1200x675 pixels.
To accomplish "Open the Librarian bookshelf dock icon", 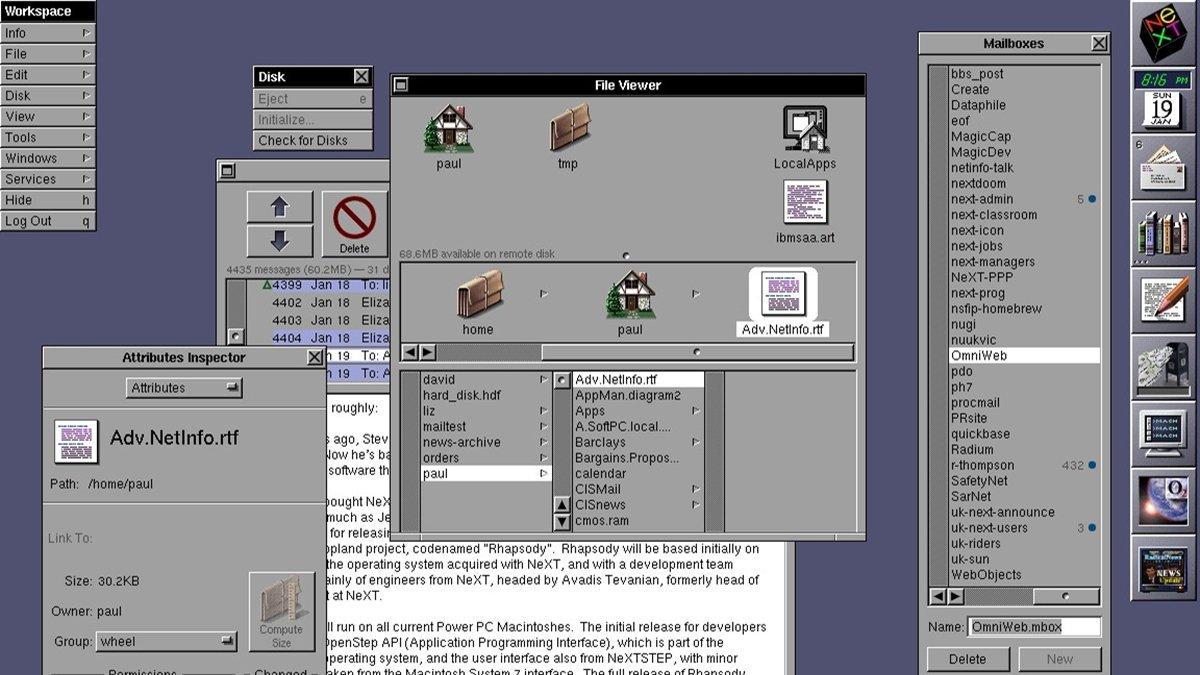I will [1163, 233].
